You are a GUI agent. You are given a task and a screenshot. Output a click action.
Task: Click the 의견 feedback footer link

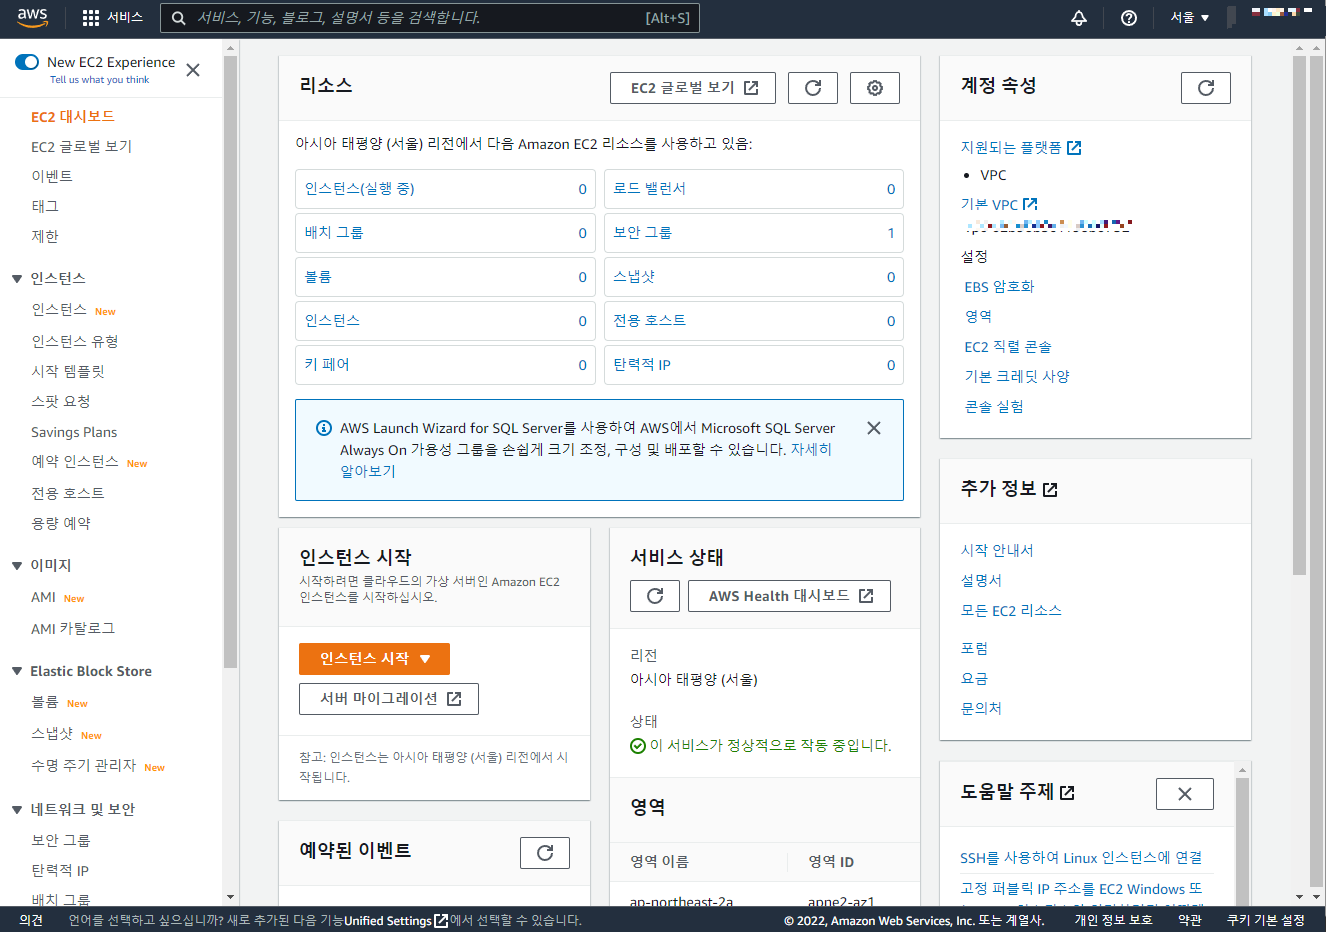[31, 921]
